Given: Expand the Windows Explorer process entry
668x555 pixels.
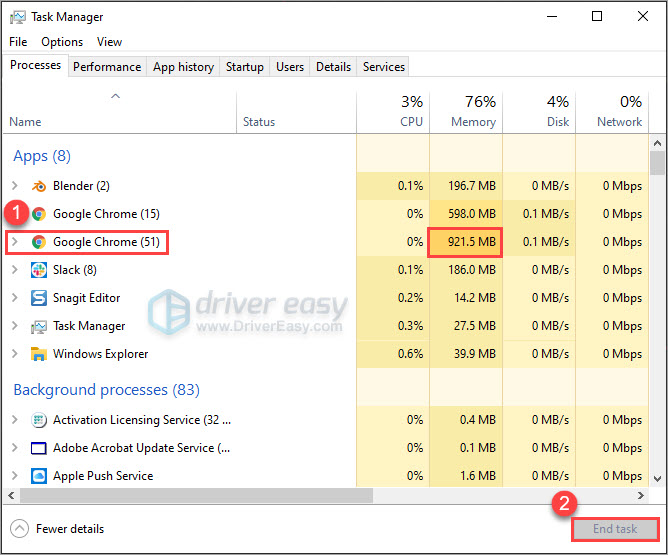Looking at the screenshot, I should click(x=15, y=354).
